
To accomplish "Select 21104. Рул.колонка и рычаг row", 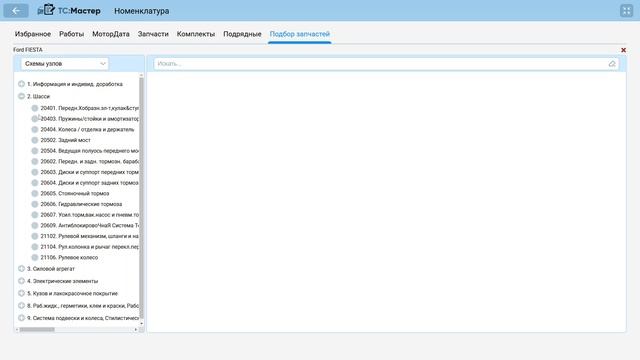I will coord(89,247).
